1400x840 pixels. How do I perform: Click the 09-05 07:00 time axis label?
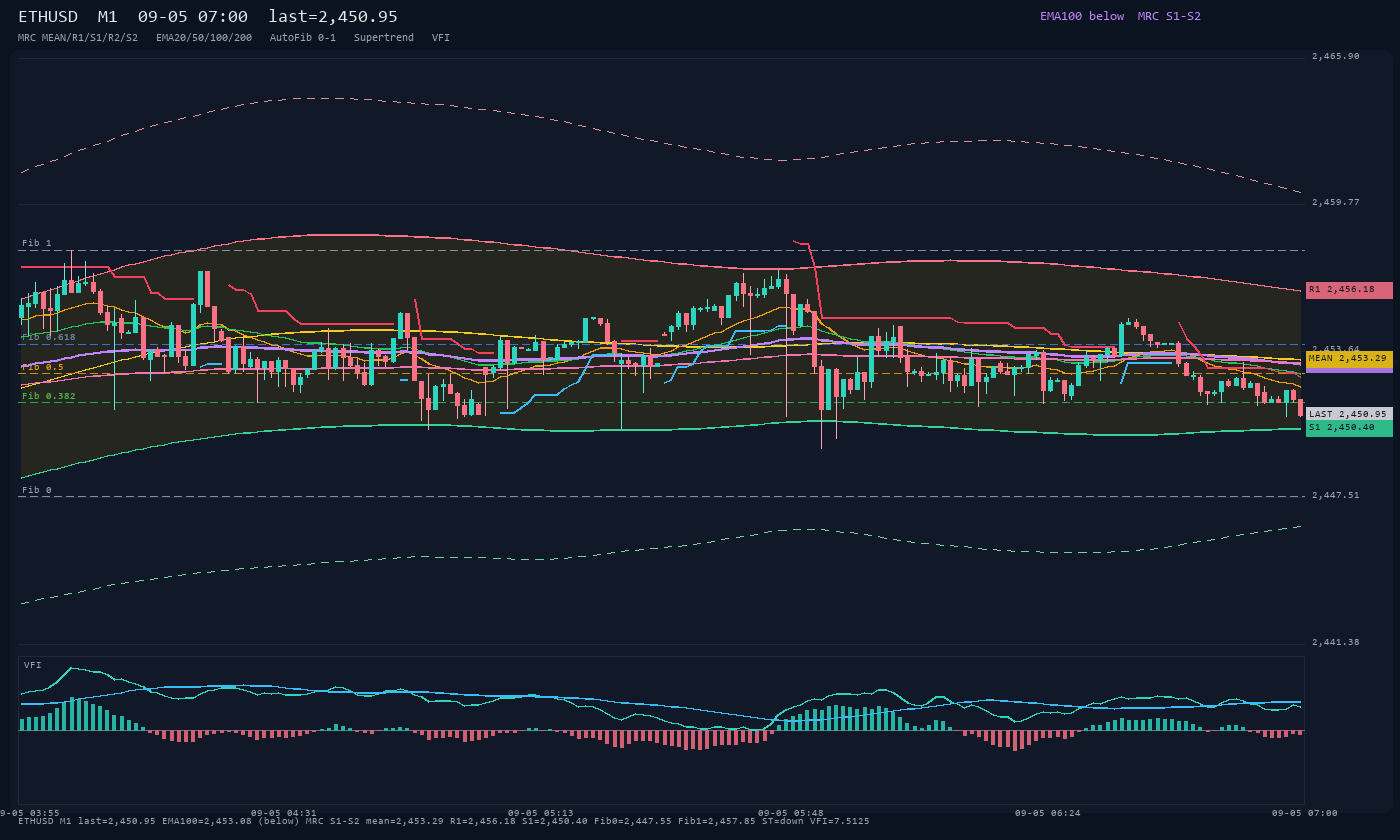click(1304, 813)
